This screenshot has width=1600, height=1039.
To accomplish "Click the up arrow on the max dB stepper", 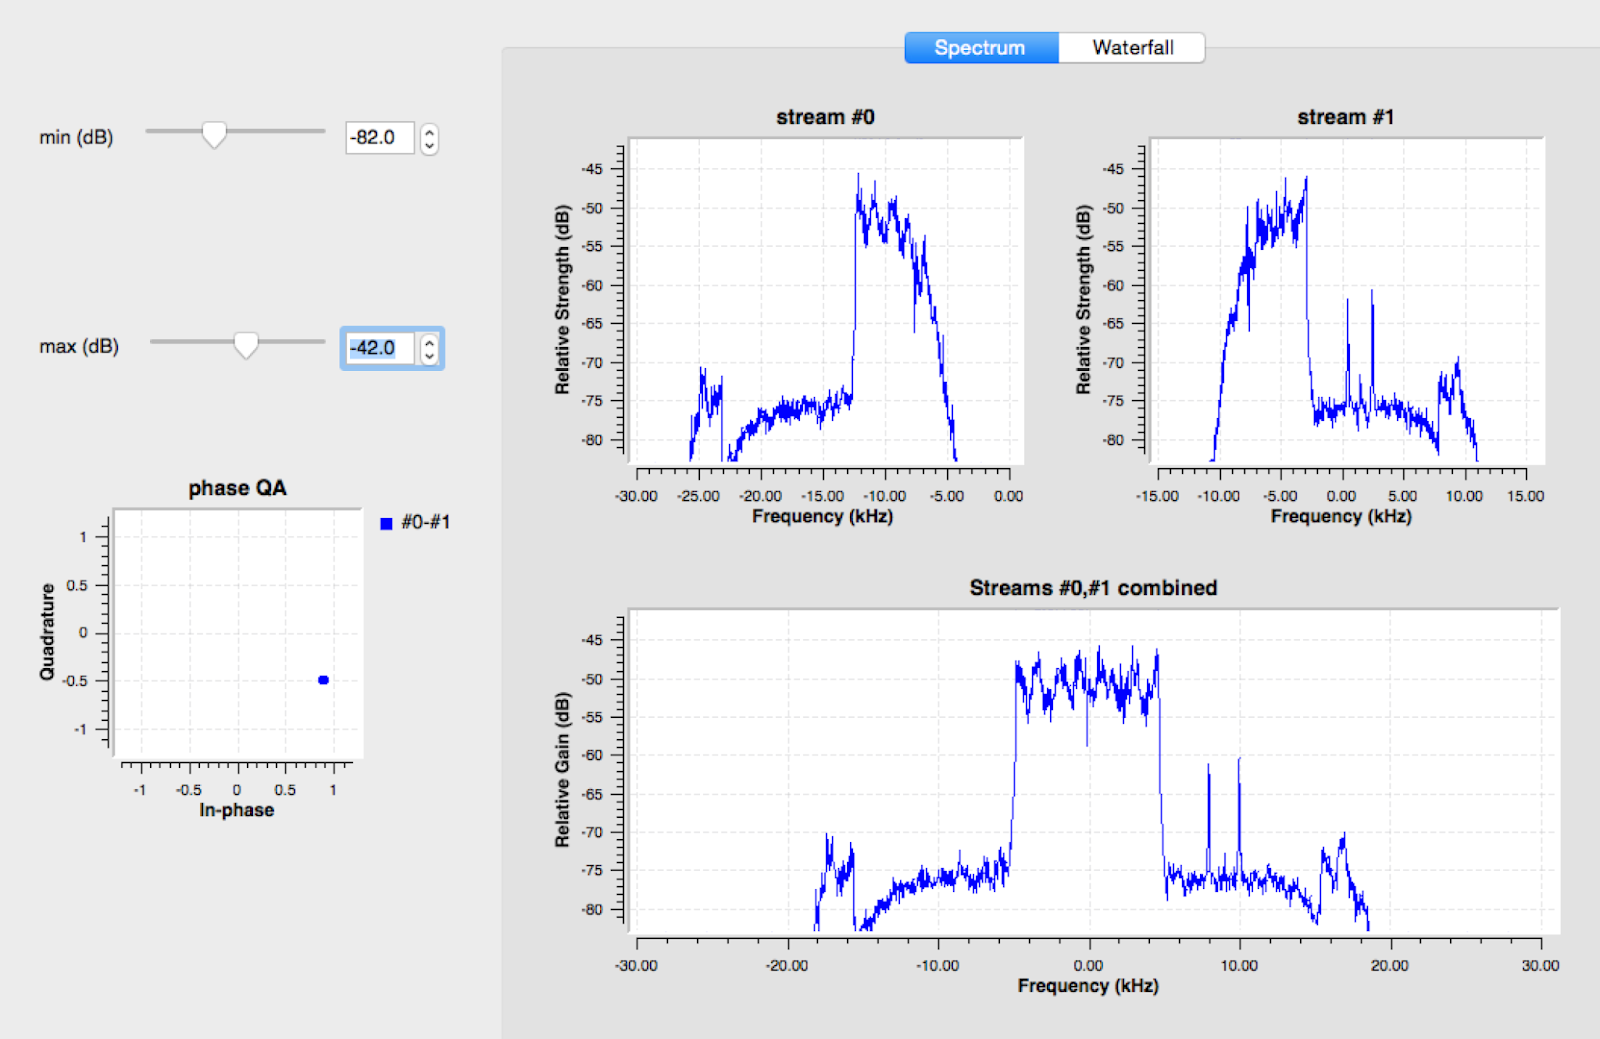I will (x=428, y=343).
